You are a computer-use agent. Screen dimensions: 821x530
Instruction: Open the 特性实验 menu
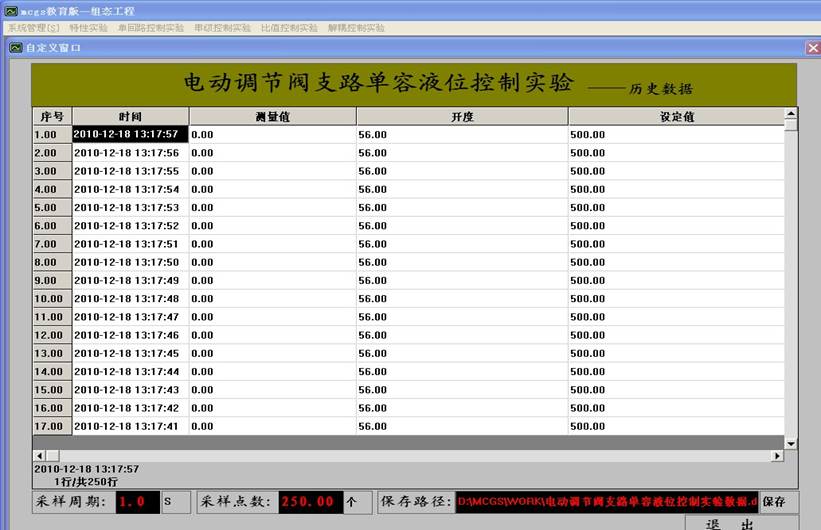click(88, 28)
